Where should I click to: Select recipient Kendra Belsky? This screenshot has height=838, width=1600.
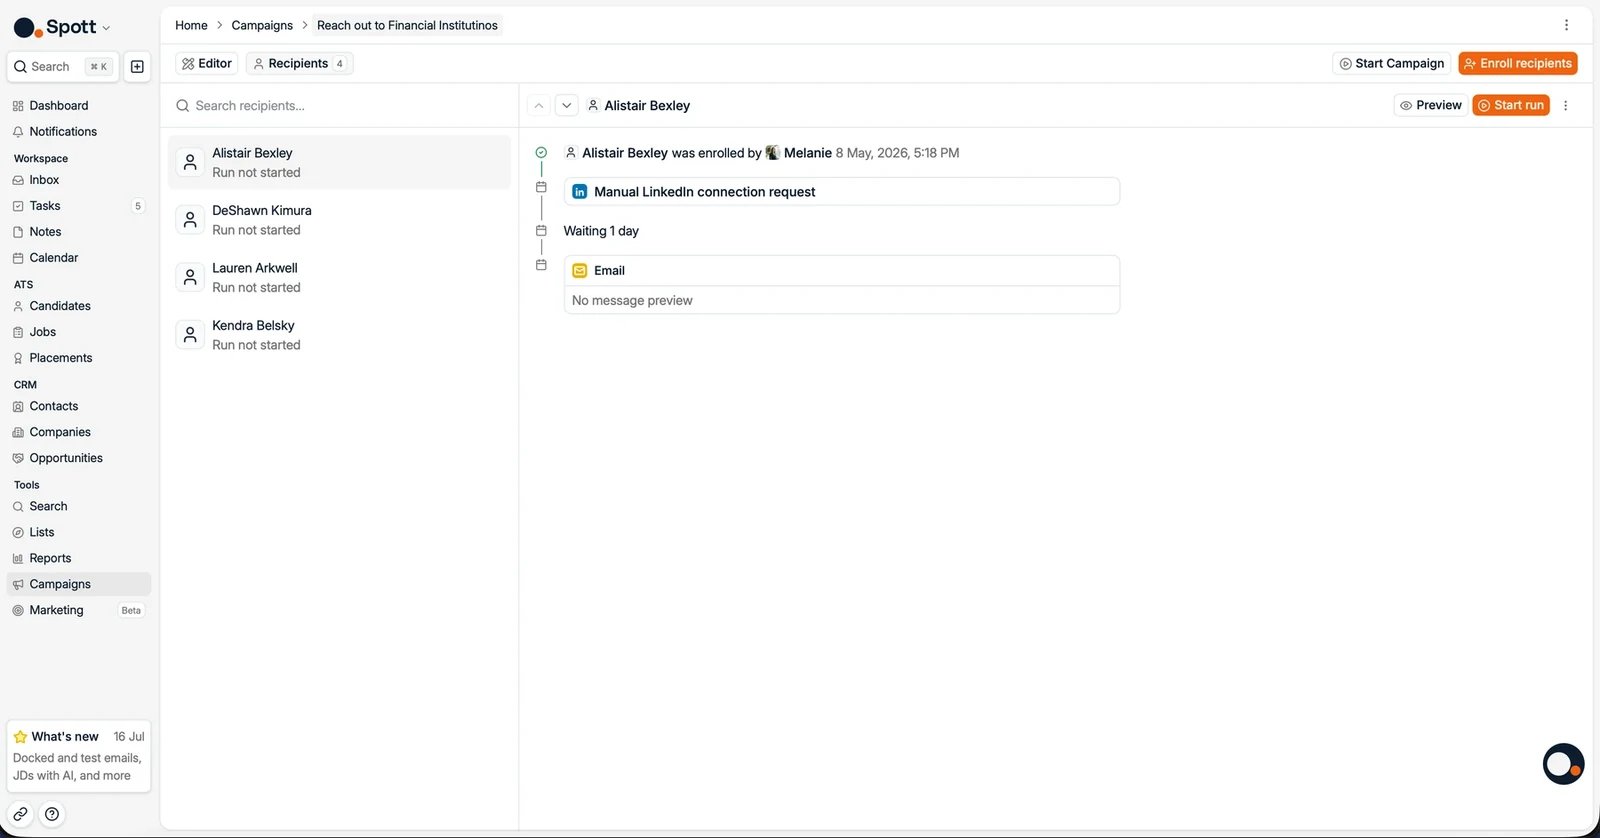point(339,335)
